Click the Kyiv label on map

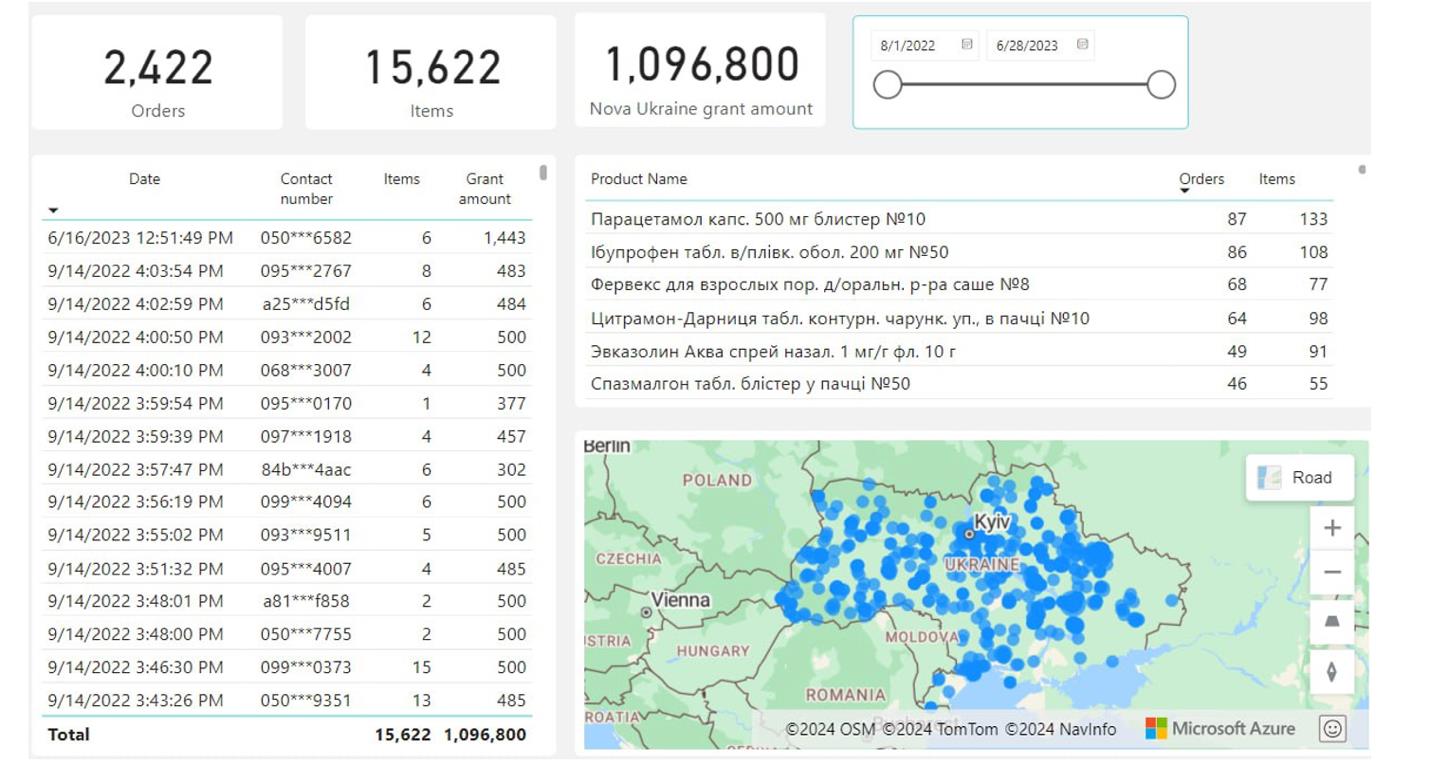(x=992, y=522)
